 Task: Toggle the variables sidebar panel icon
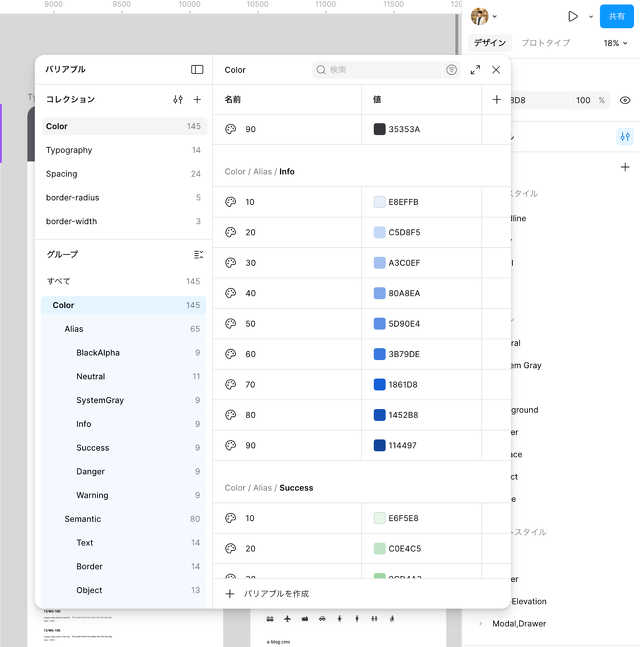tap(197, 70)
